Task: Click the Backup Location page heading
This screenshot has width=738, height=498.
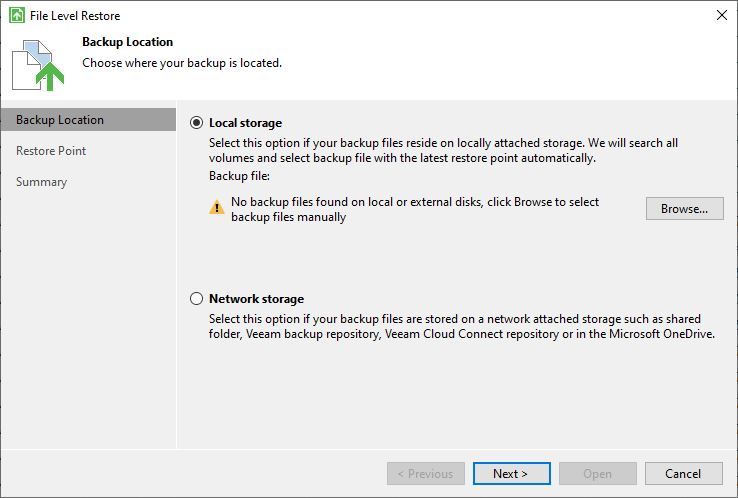Action: coord(128,42)
